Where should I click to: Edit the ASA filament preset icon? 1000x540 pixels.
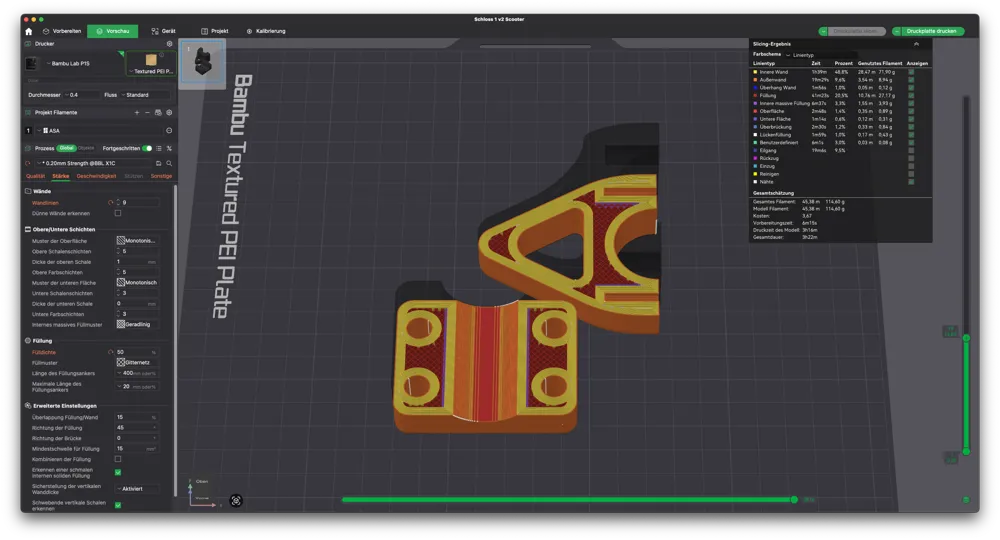tap(169, 131)
